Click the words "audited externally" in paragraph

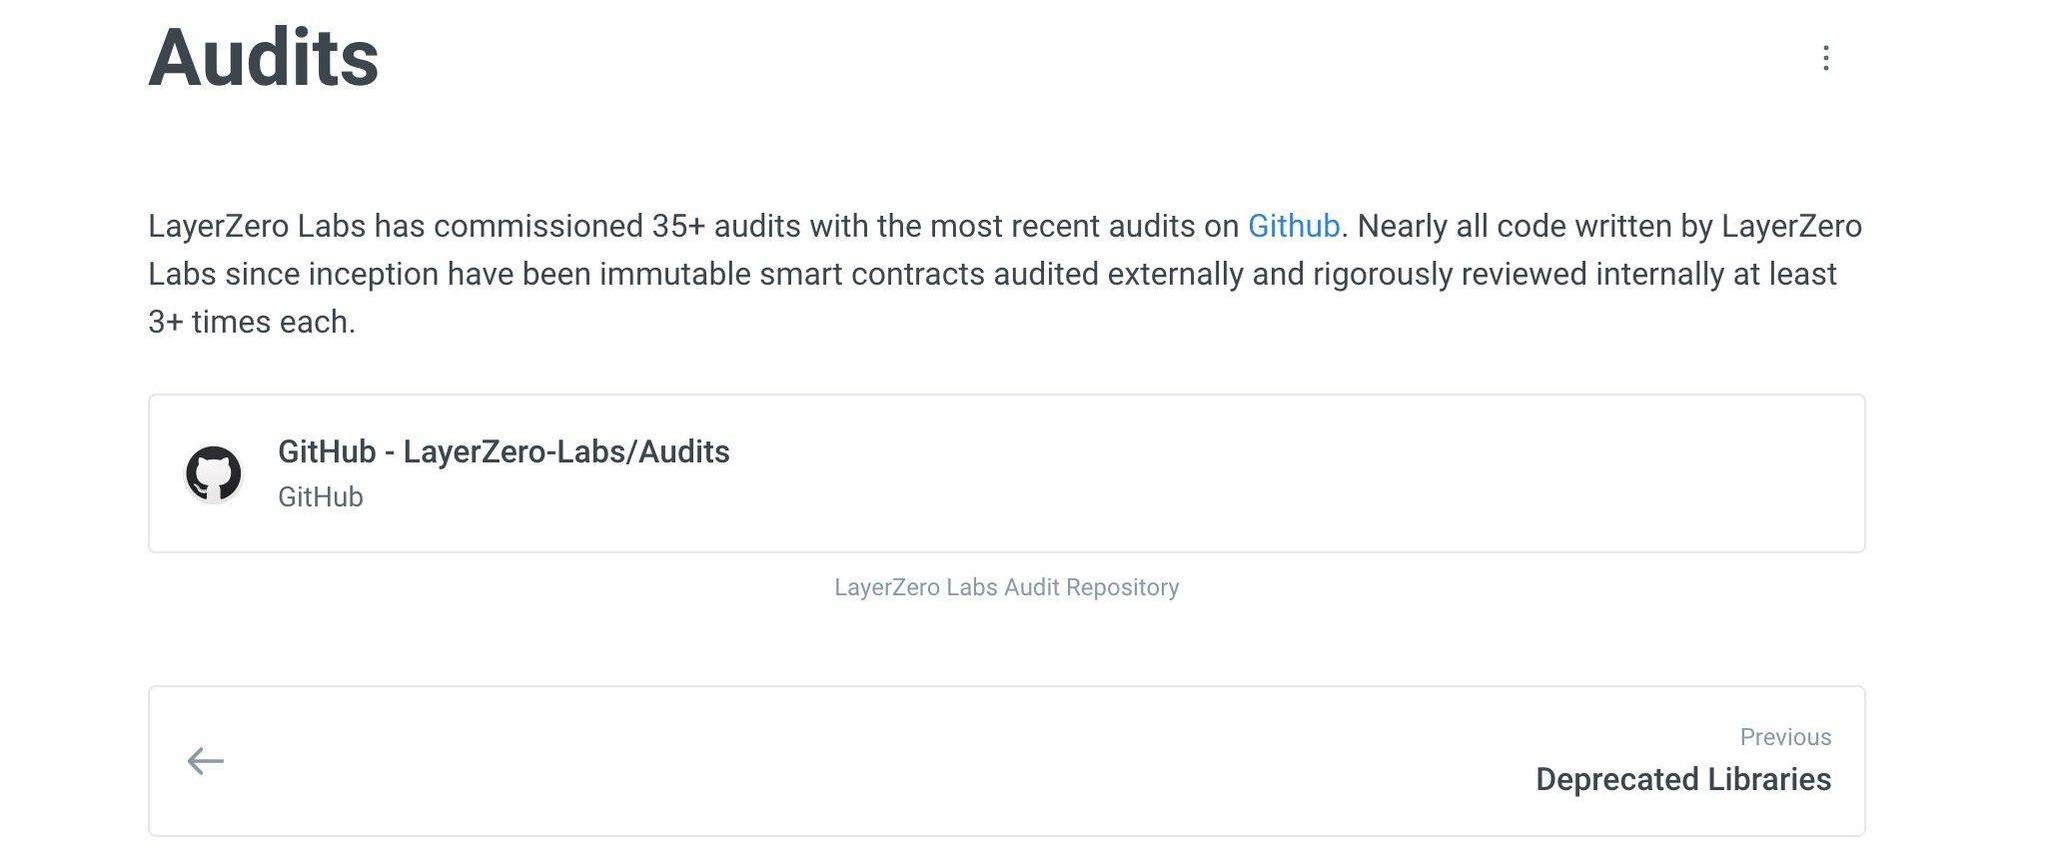(1117, 274)
